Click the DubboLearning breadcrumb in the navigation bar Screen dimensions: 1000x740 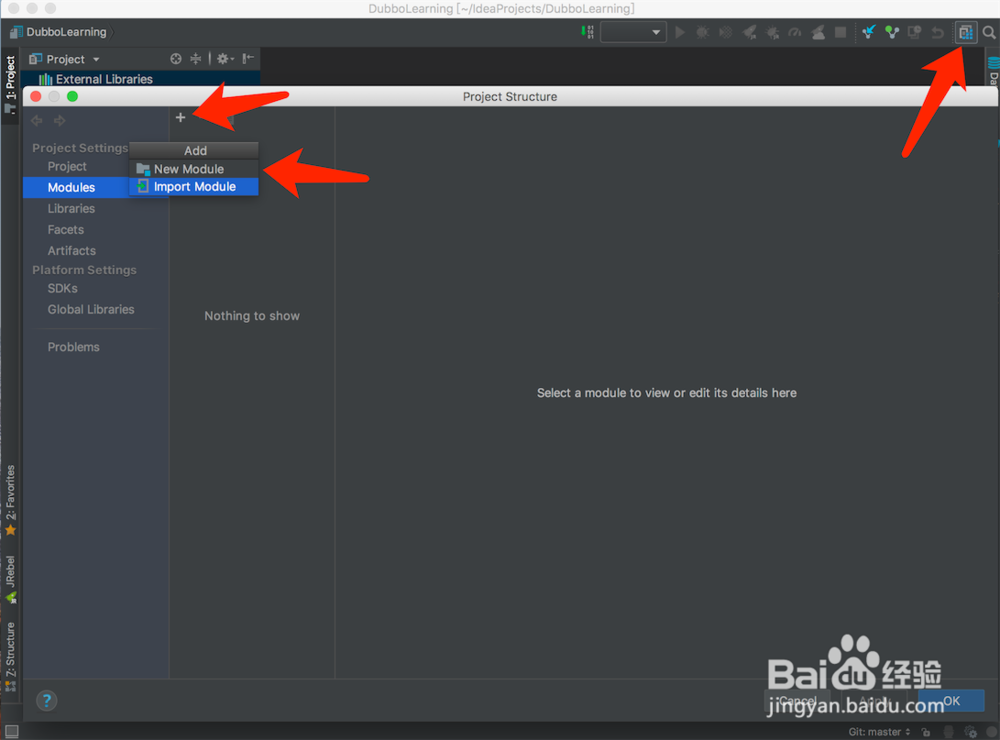click(x=59, y=32)
